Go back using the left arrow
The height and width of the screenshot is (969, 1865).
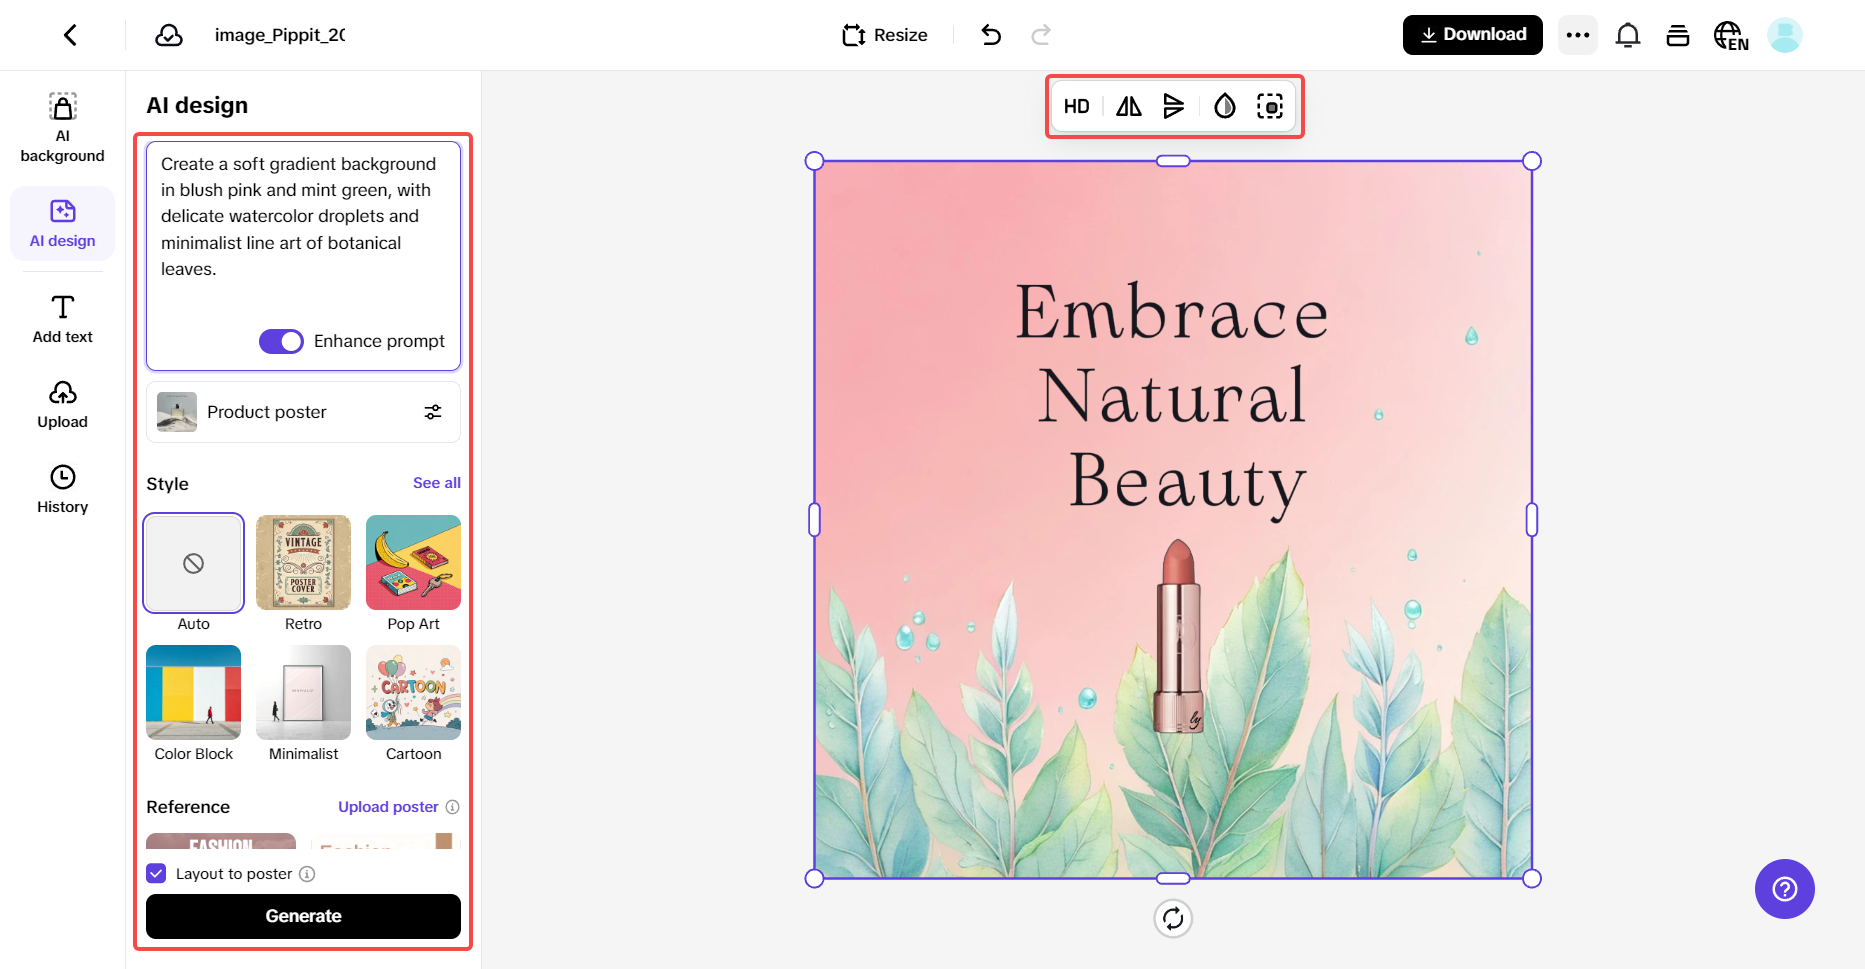[x=70, y=35]
